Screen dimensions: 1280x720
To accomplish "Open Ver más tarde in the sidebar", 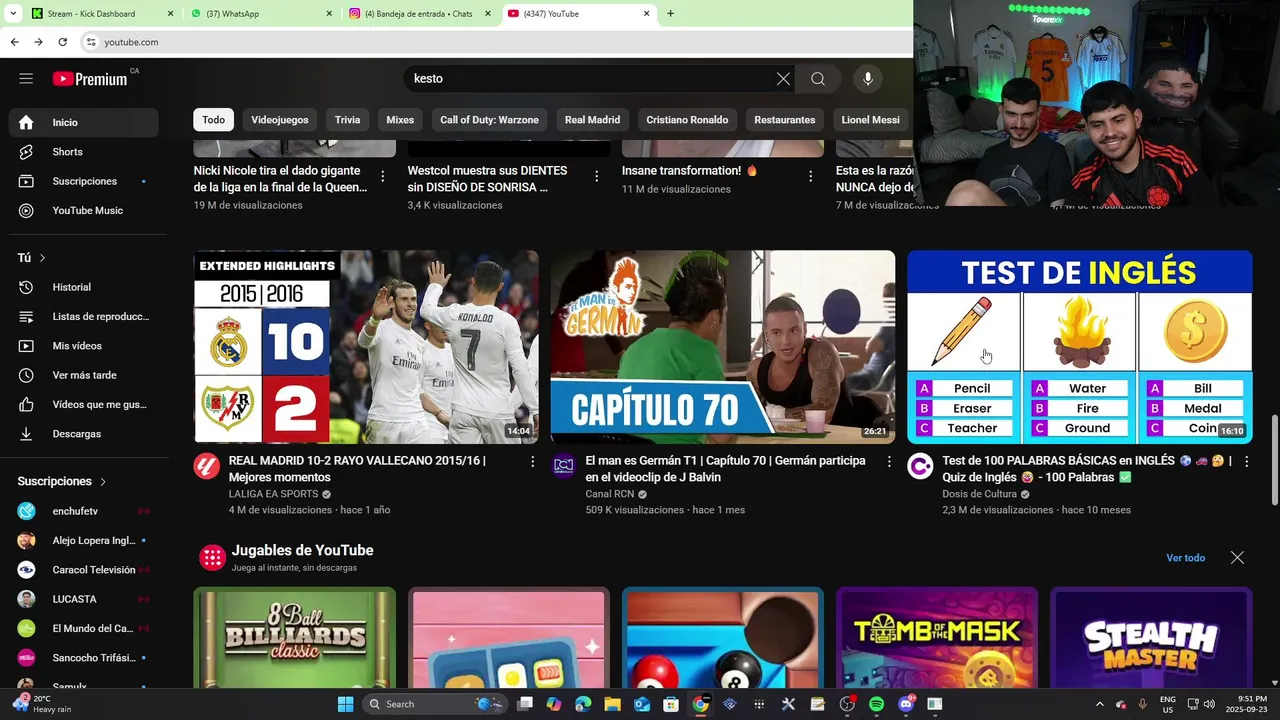I will point(84,375).
